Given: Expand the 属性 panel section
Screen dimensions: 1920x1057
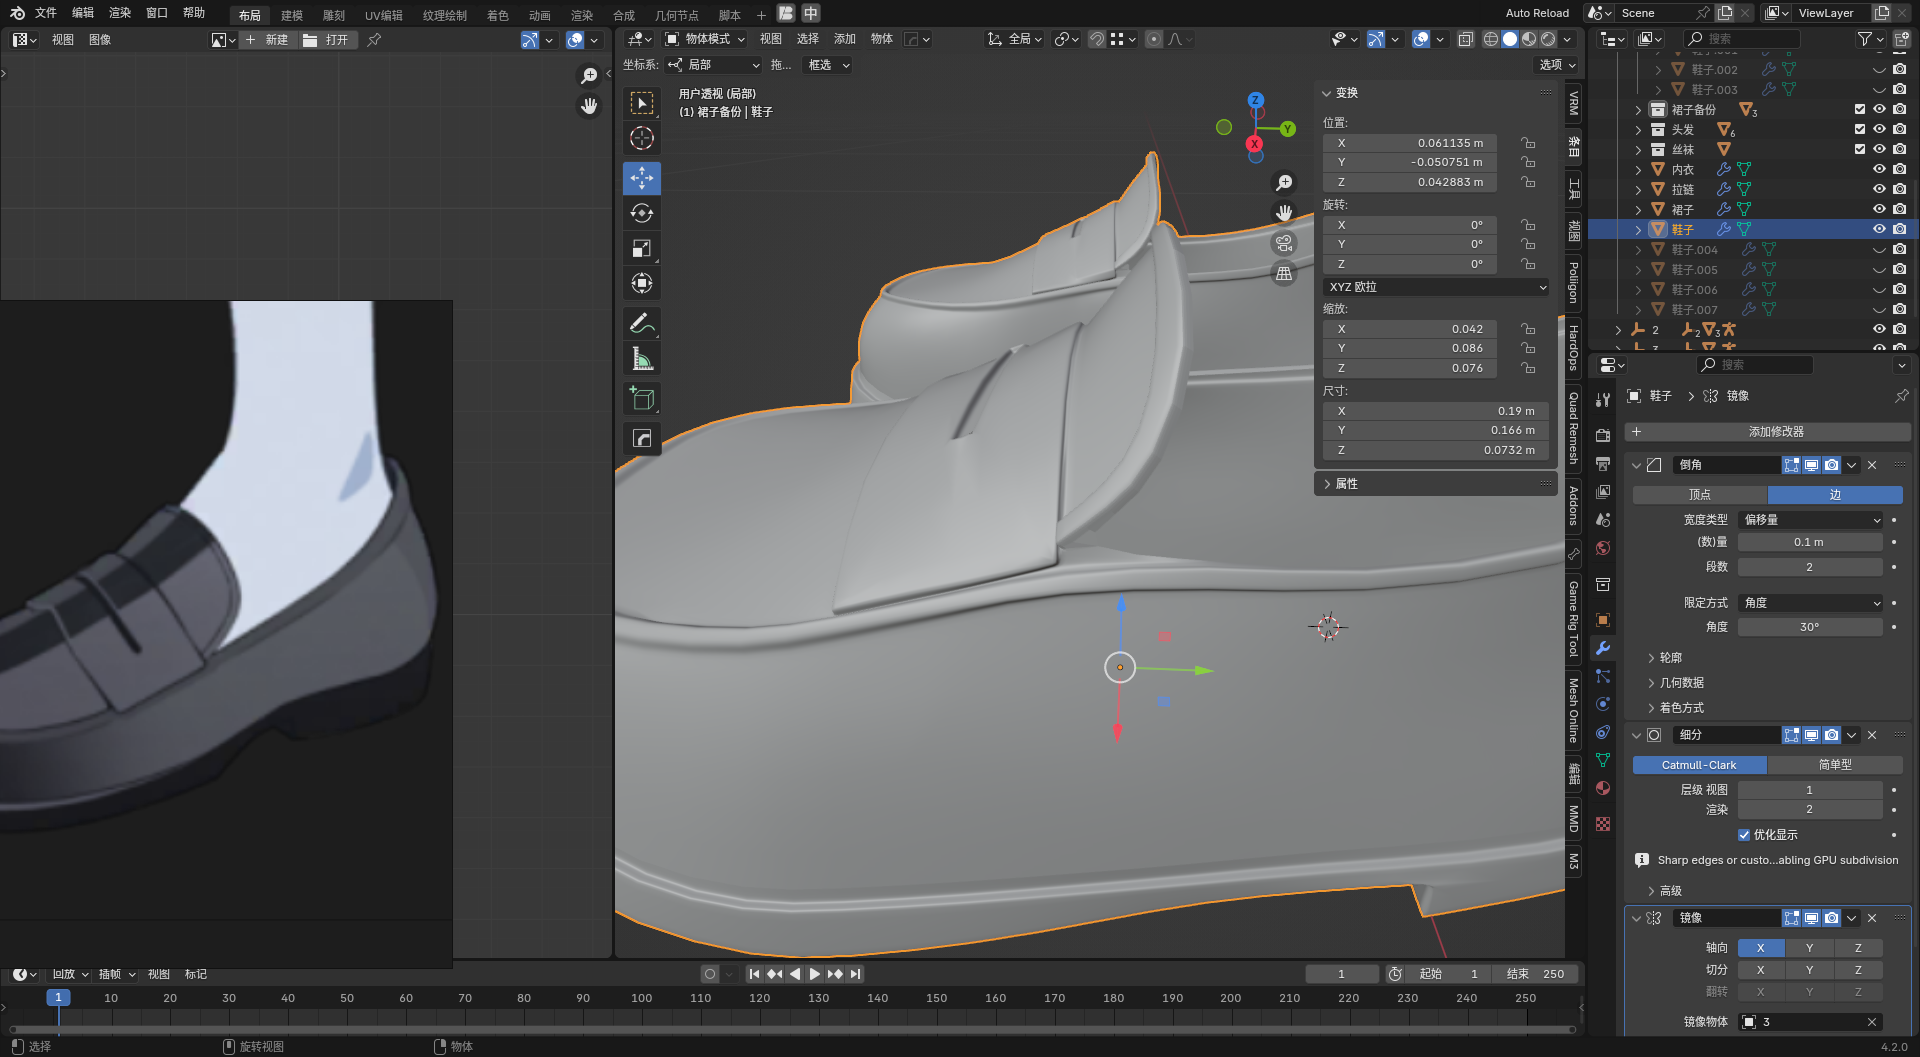Looking at the screenshot, I should [1346, 484].
